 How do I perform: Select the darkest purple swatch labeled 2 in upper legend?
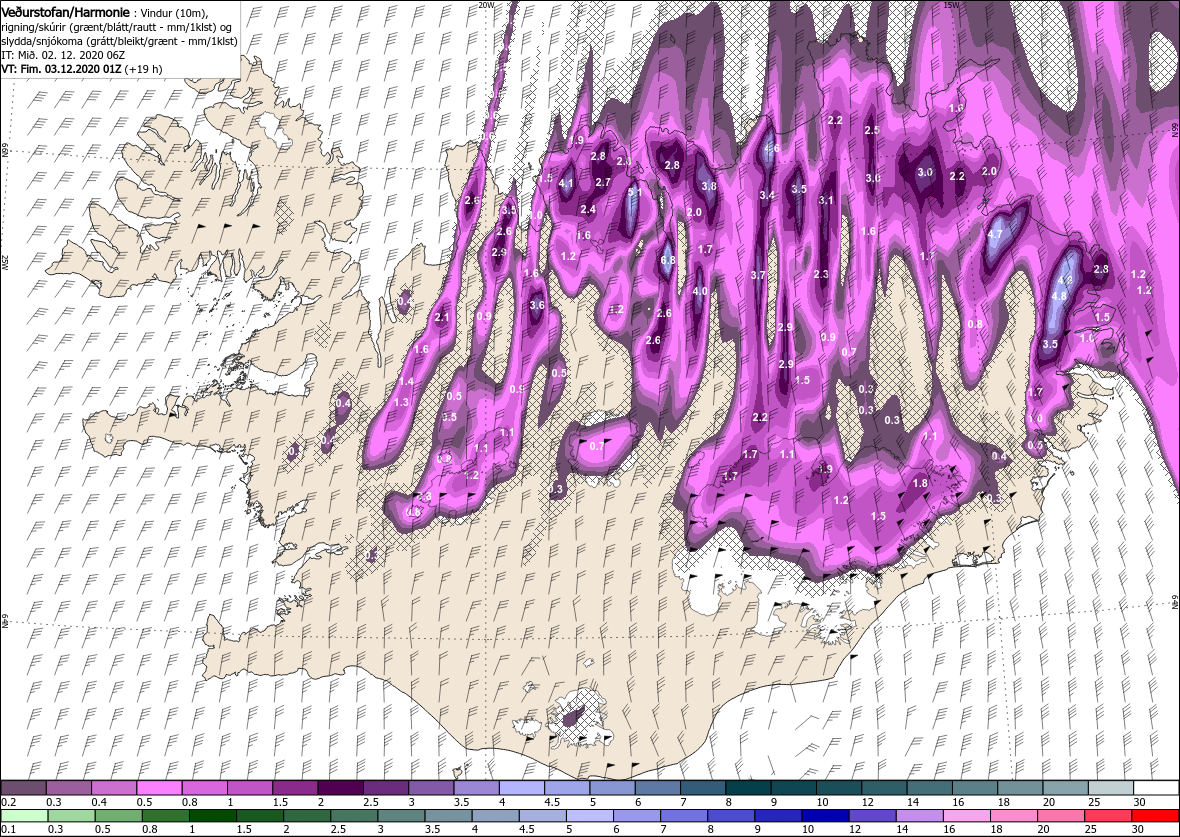pyautogui.click(x=340, y=788)
